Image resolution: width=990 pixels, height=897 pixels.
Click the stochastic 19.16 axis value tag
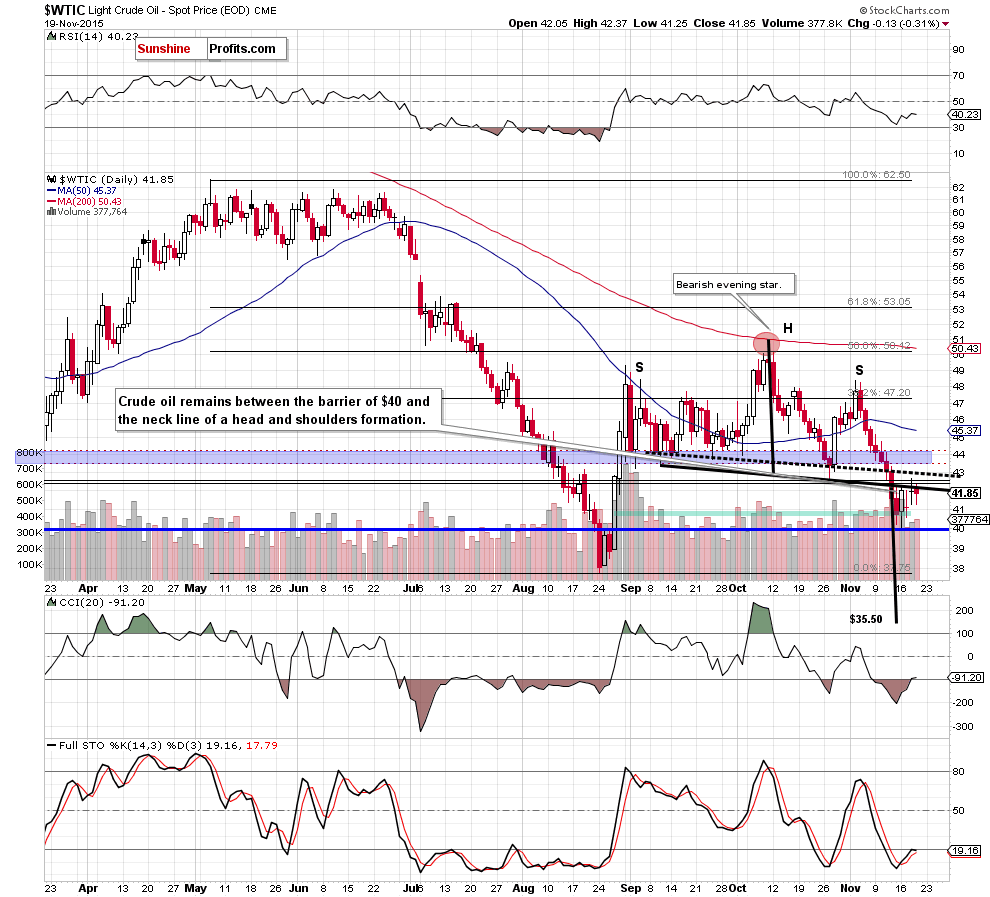[x=965, y=851]
